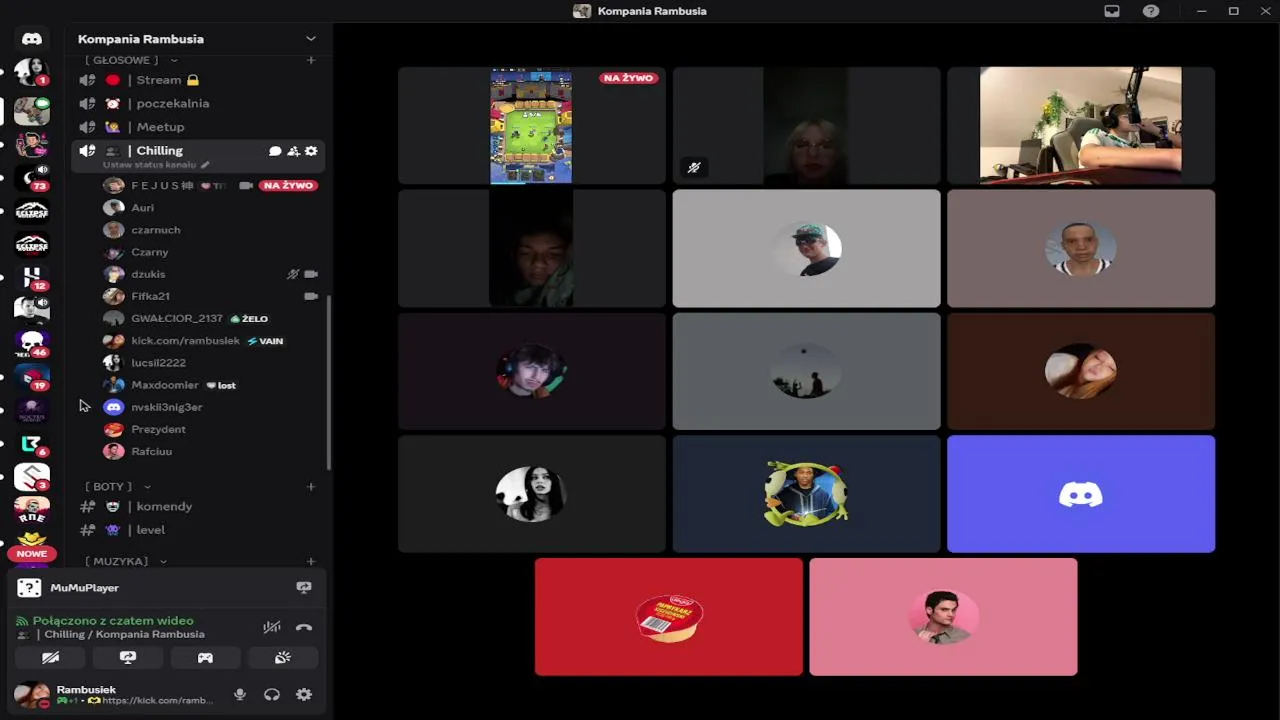Image resolution: width=1280 pixels, height=720 pixels.
Task: Open the live game stream tile
Action: [532, 126]
